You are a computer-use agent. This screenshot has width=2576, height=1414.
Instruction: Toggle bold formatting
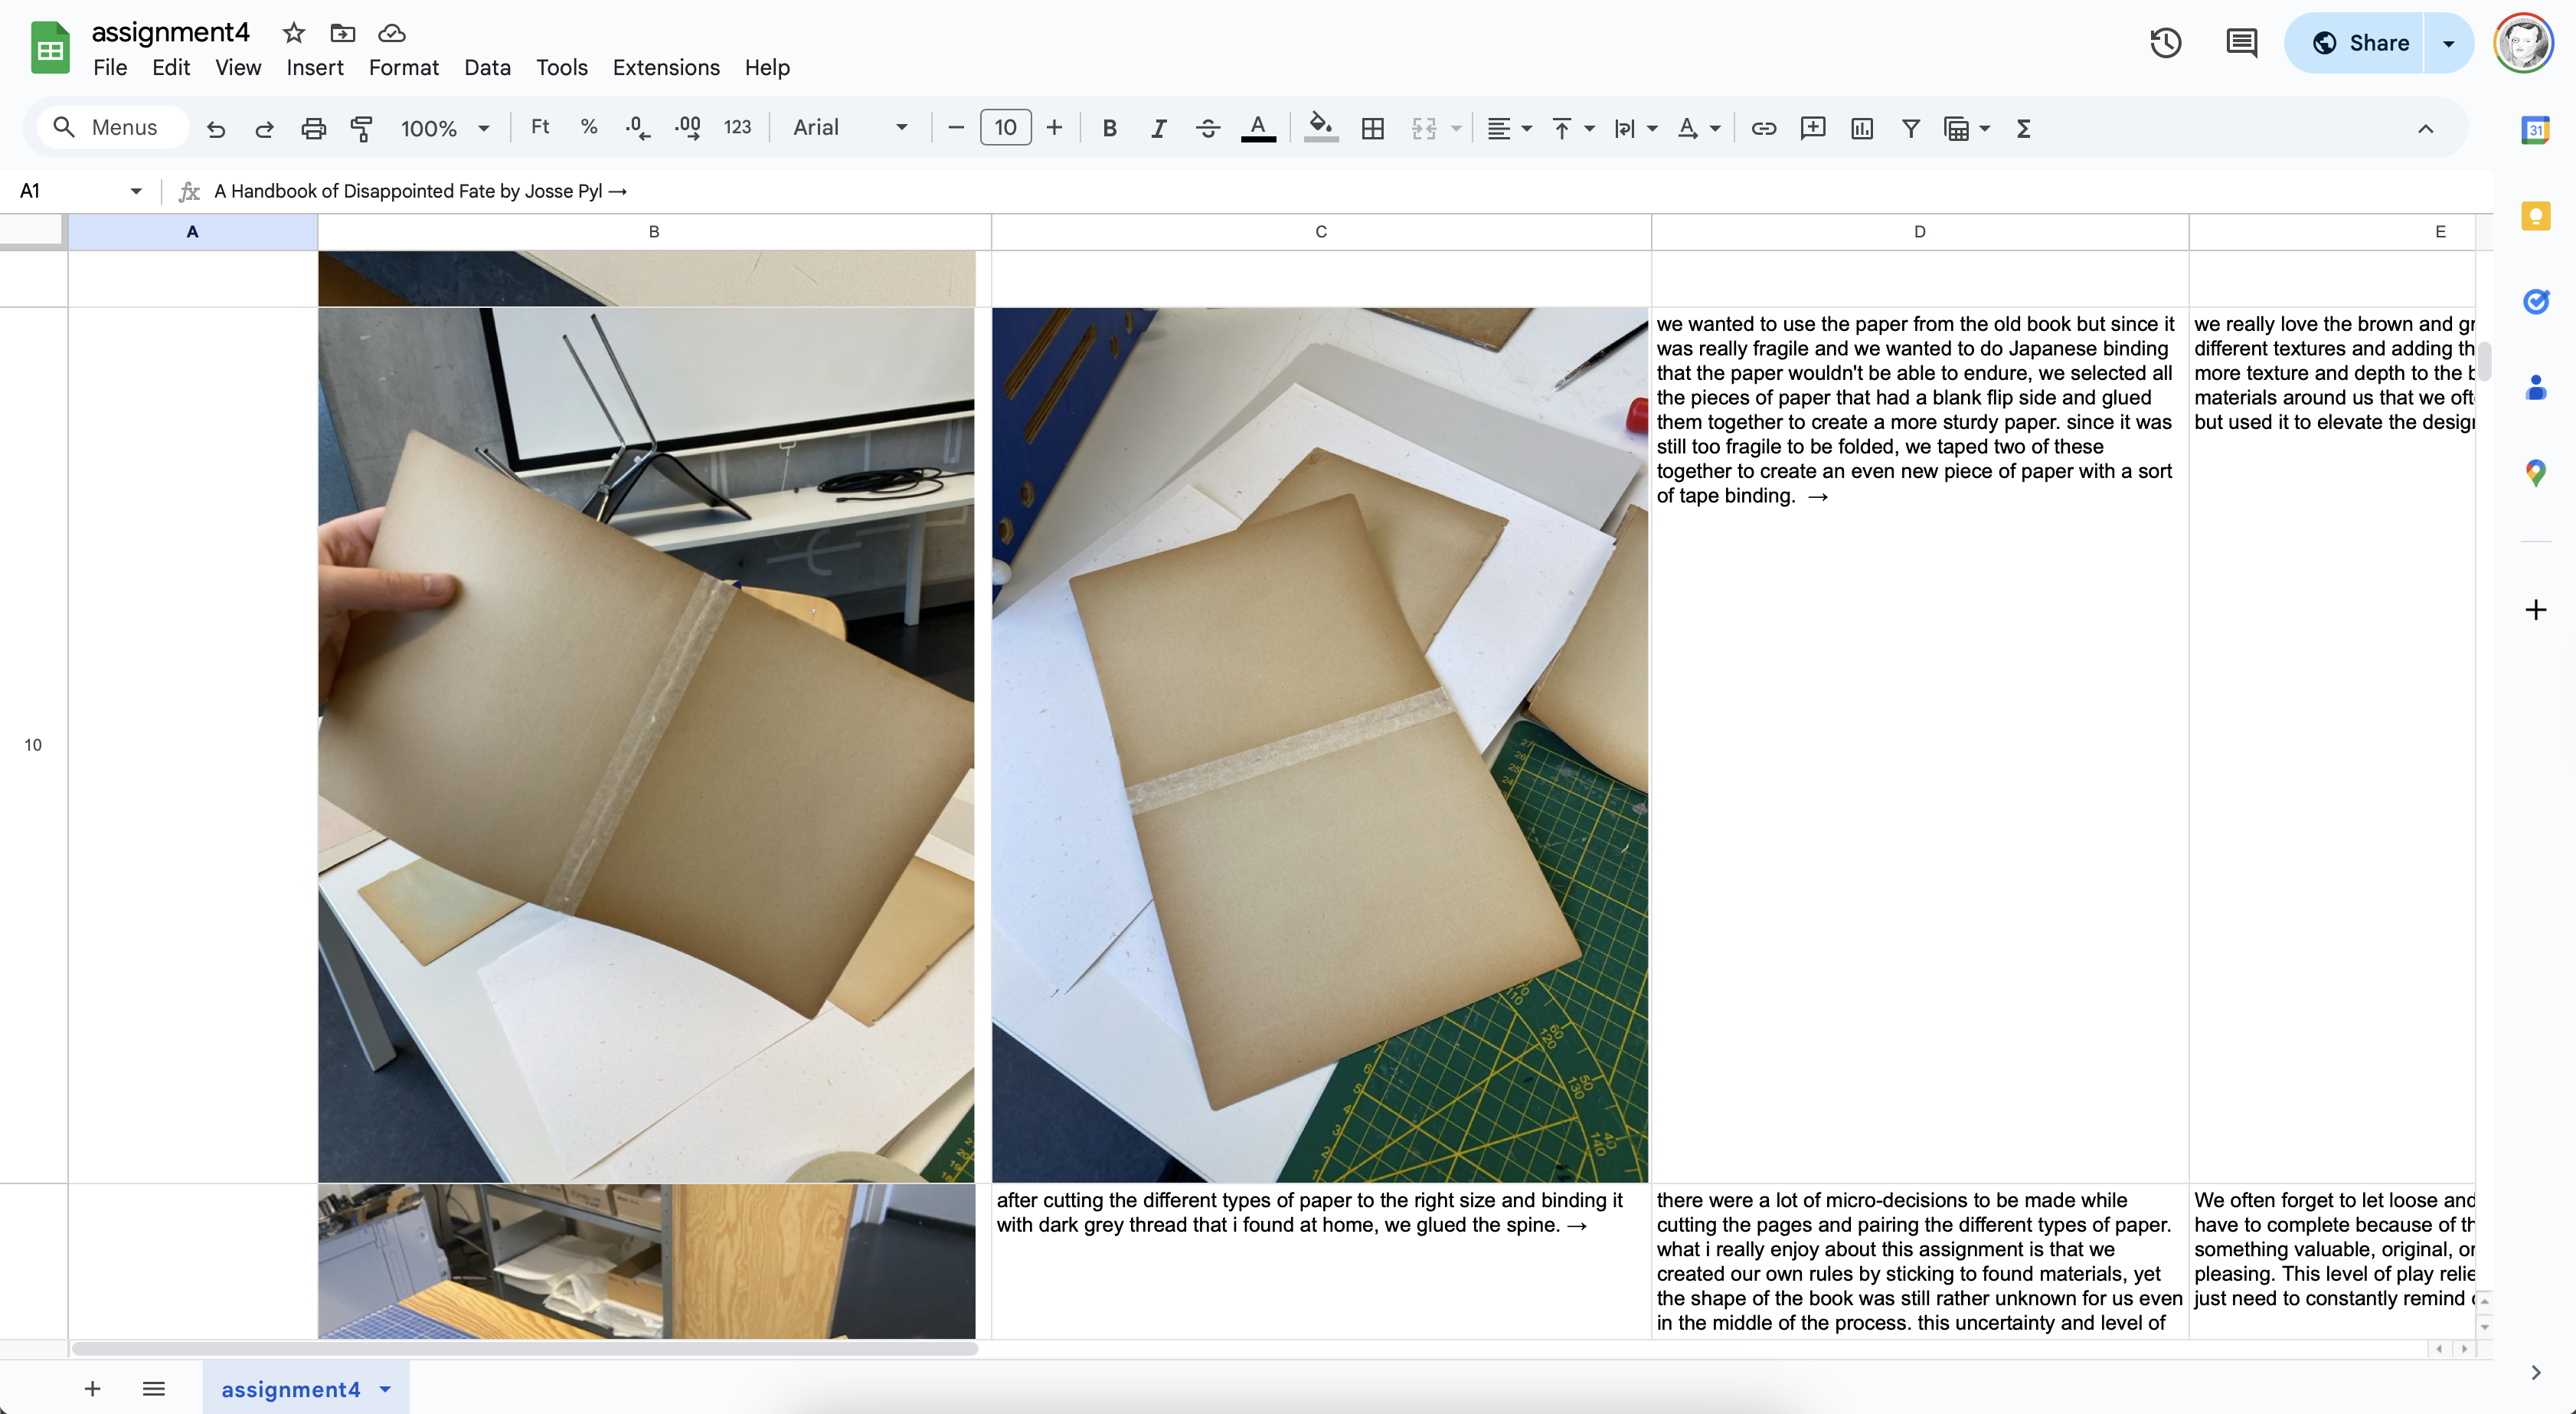pos(1109,128)
